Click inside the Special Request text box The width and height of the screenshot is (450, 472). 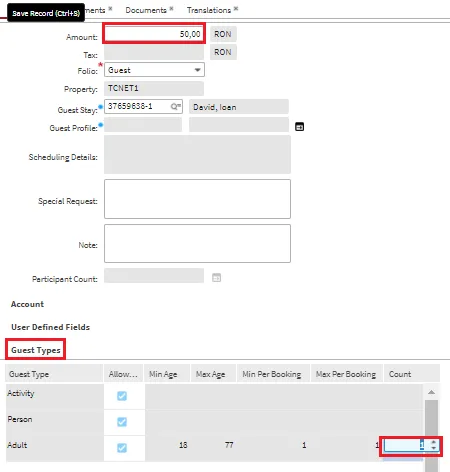197,199
